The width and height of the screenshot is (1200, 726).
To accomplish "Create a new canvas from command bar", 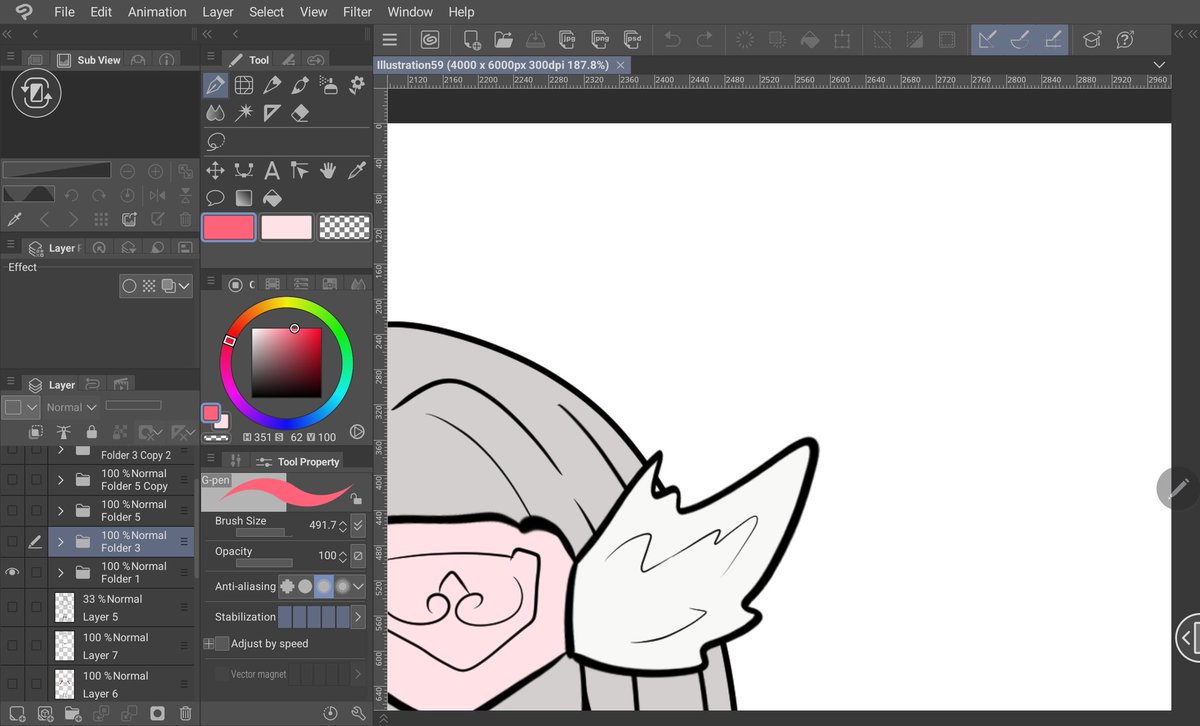I will tap(471, 40).
